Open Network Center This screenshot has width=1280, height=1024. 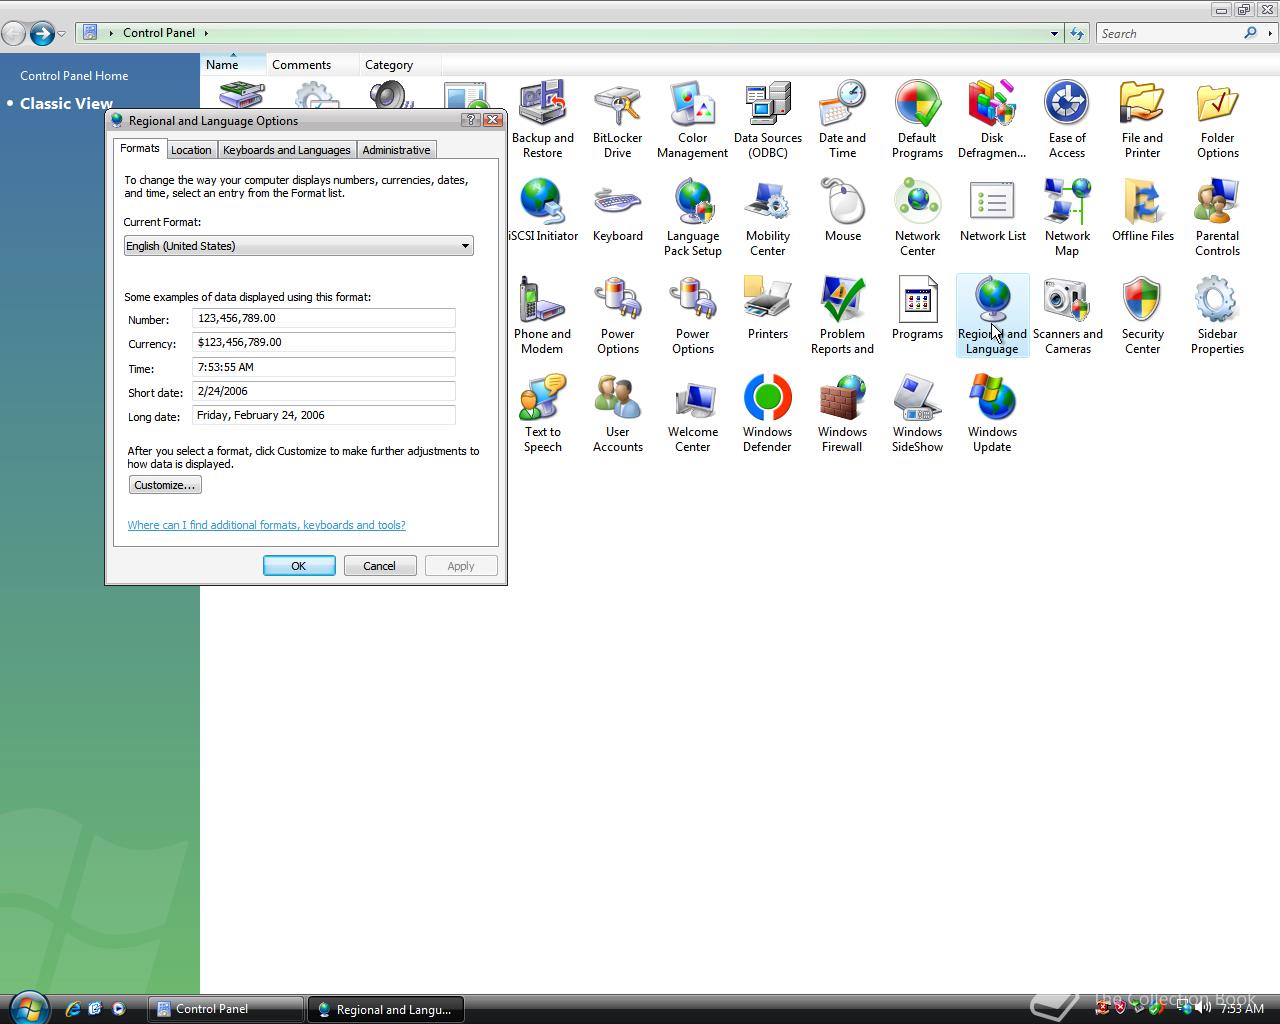click(x=917, y=218)
